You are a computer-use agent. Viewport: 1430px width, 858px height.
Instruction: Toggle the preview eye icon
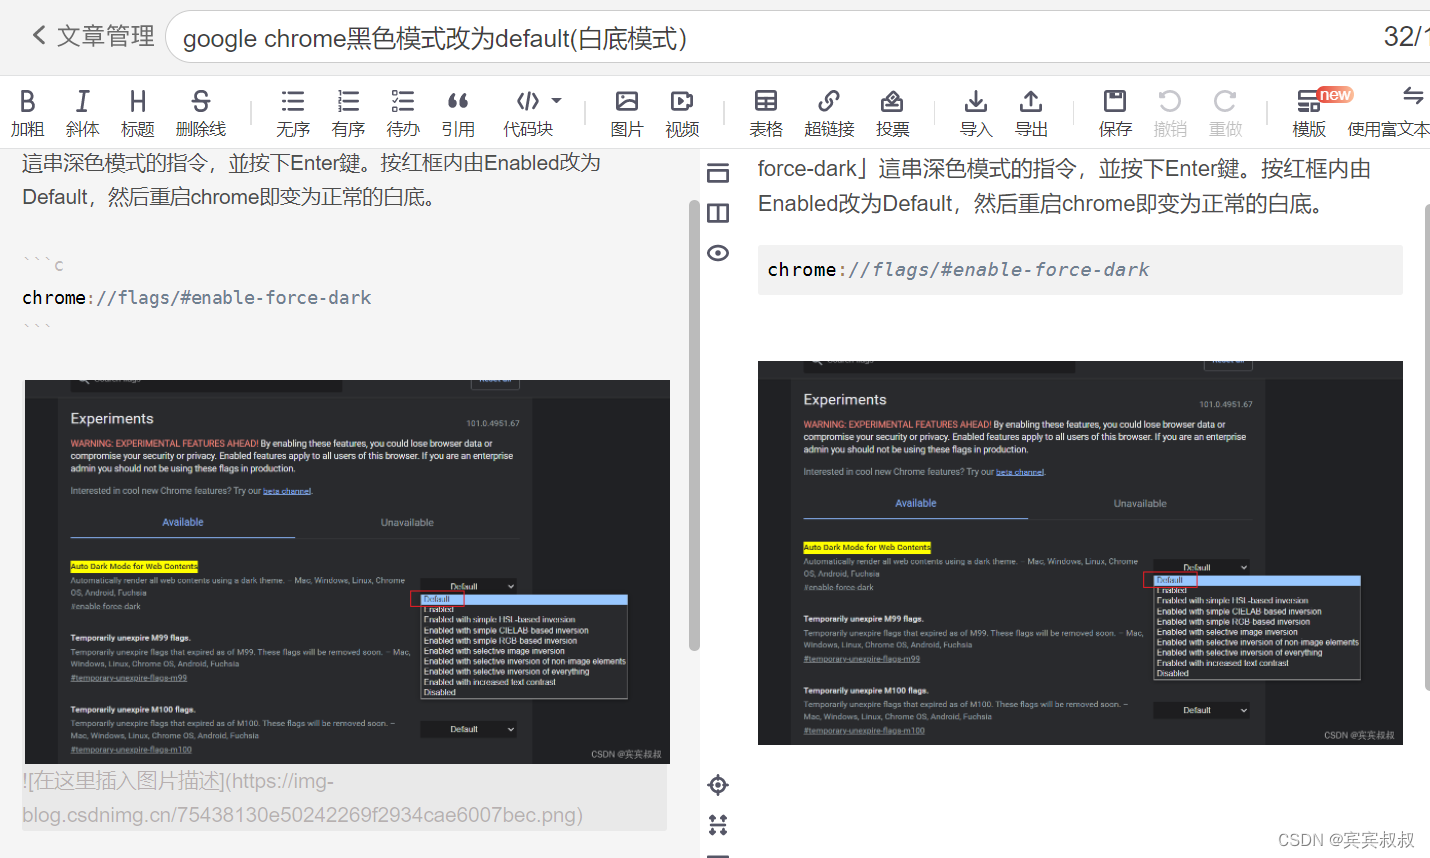tap(718, 253)
